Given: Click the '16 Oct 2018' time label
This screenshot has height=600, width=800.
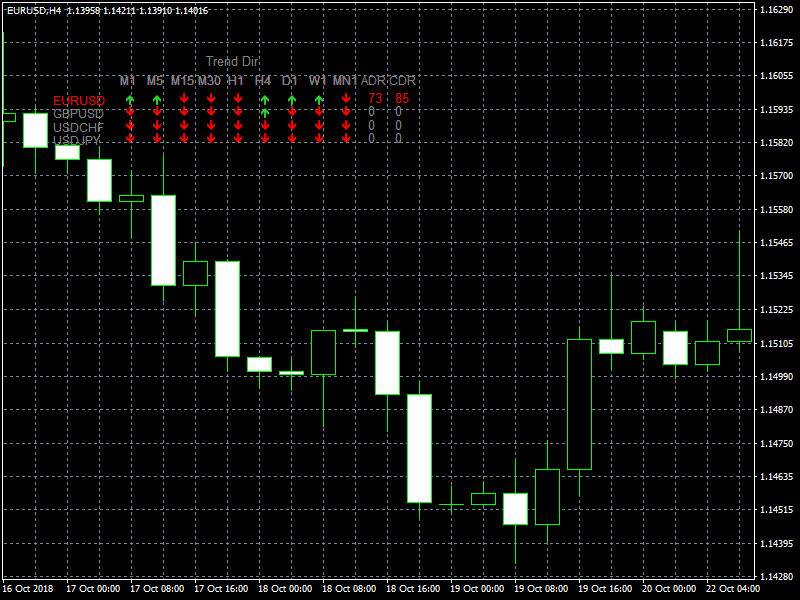Looking at the screenshot, I should [28, 589].
